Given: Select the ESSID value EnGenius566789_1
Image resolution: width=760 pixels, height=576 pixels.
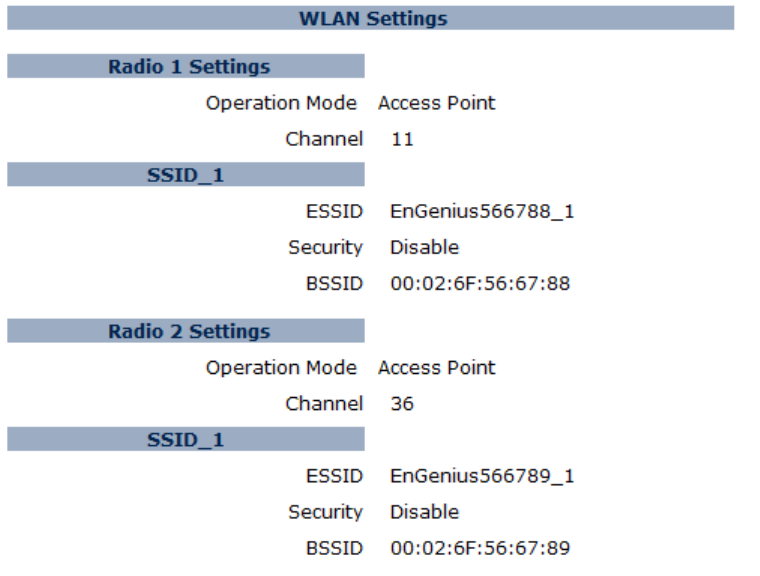Looking at the screenshot, I should click(x=482, y=475).
